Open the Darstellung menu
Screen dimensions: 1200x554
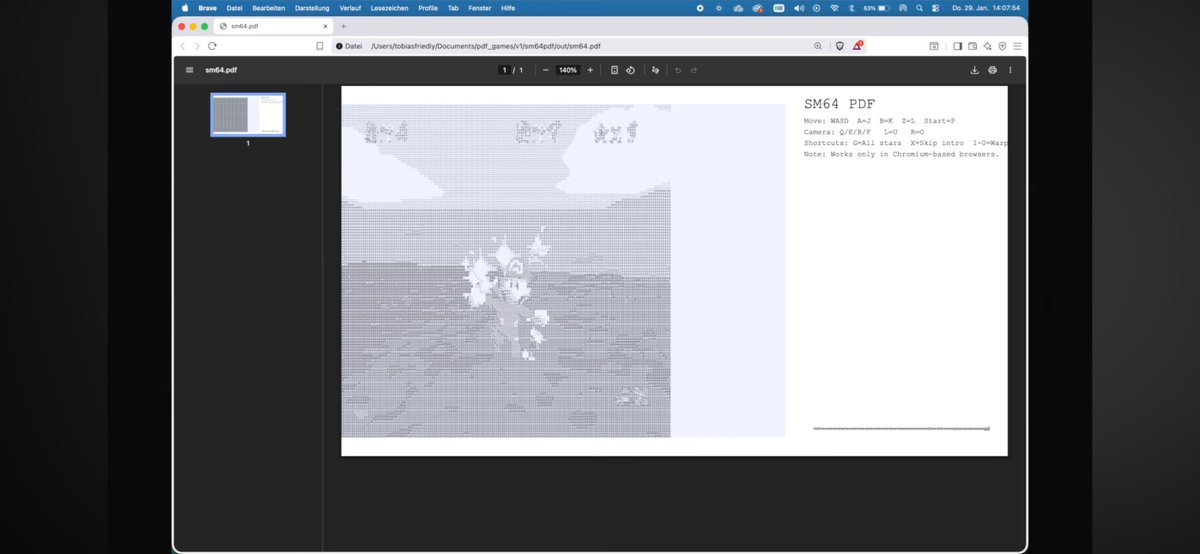312,7
